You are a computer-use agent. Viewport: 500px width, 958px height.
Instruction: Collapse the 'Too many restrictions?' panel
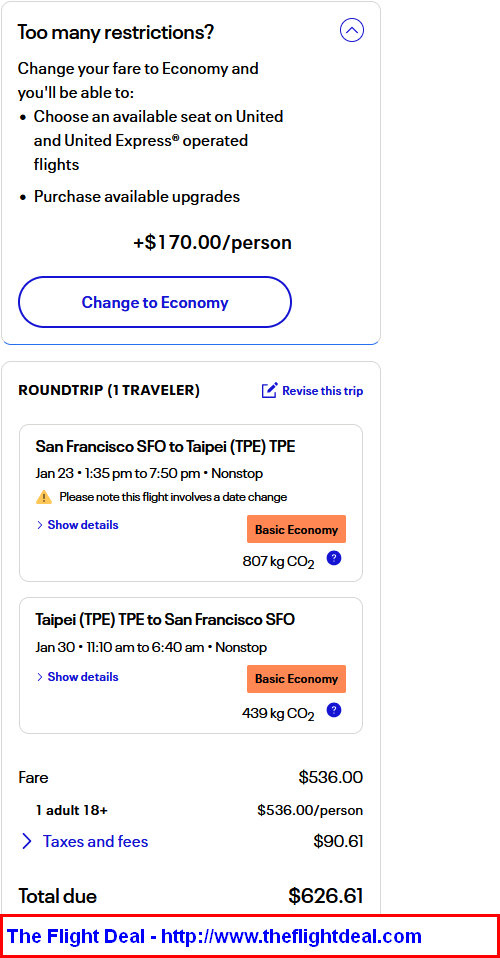(x=351, y=30)
